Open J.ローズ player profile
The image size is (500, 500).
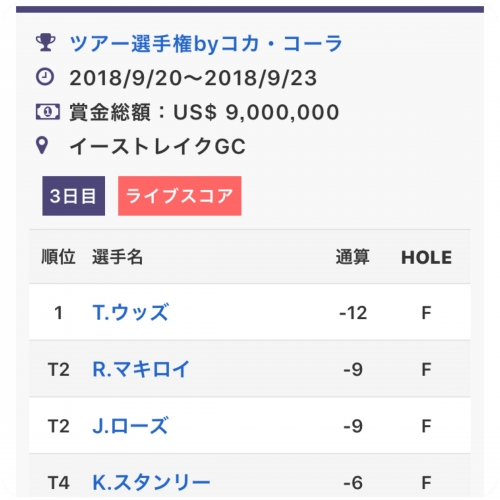(130, 426)
